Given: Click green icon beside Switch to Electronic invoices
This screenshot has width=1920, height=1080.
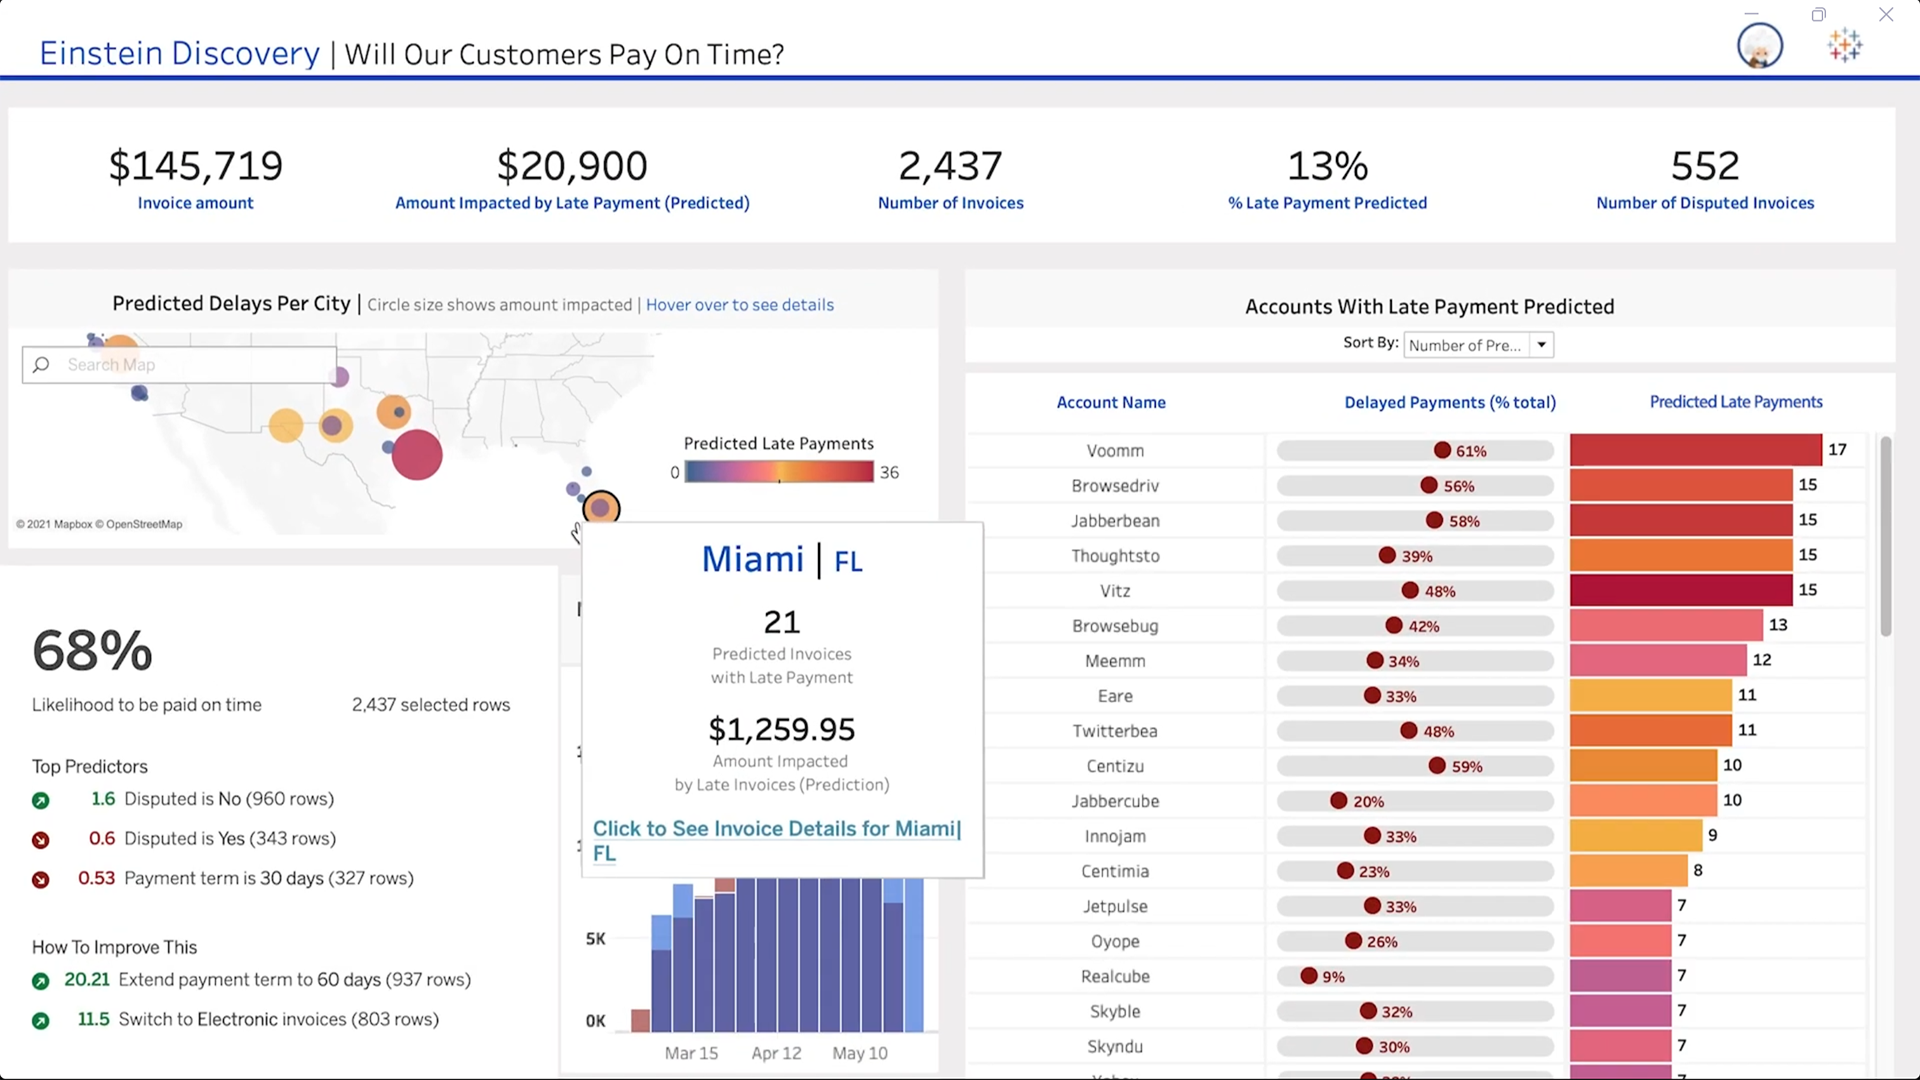Looking at the screenshot, I should (x=40, y=1021).
